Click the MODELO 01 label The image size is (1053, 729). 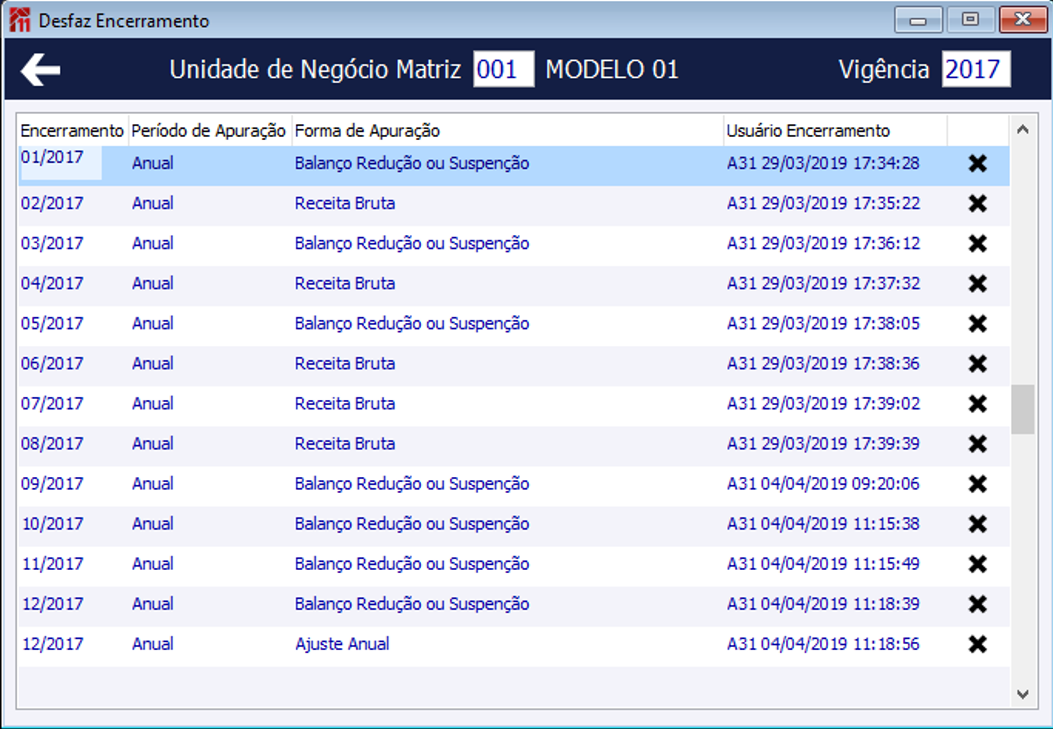[612, 69]
